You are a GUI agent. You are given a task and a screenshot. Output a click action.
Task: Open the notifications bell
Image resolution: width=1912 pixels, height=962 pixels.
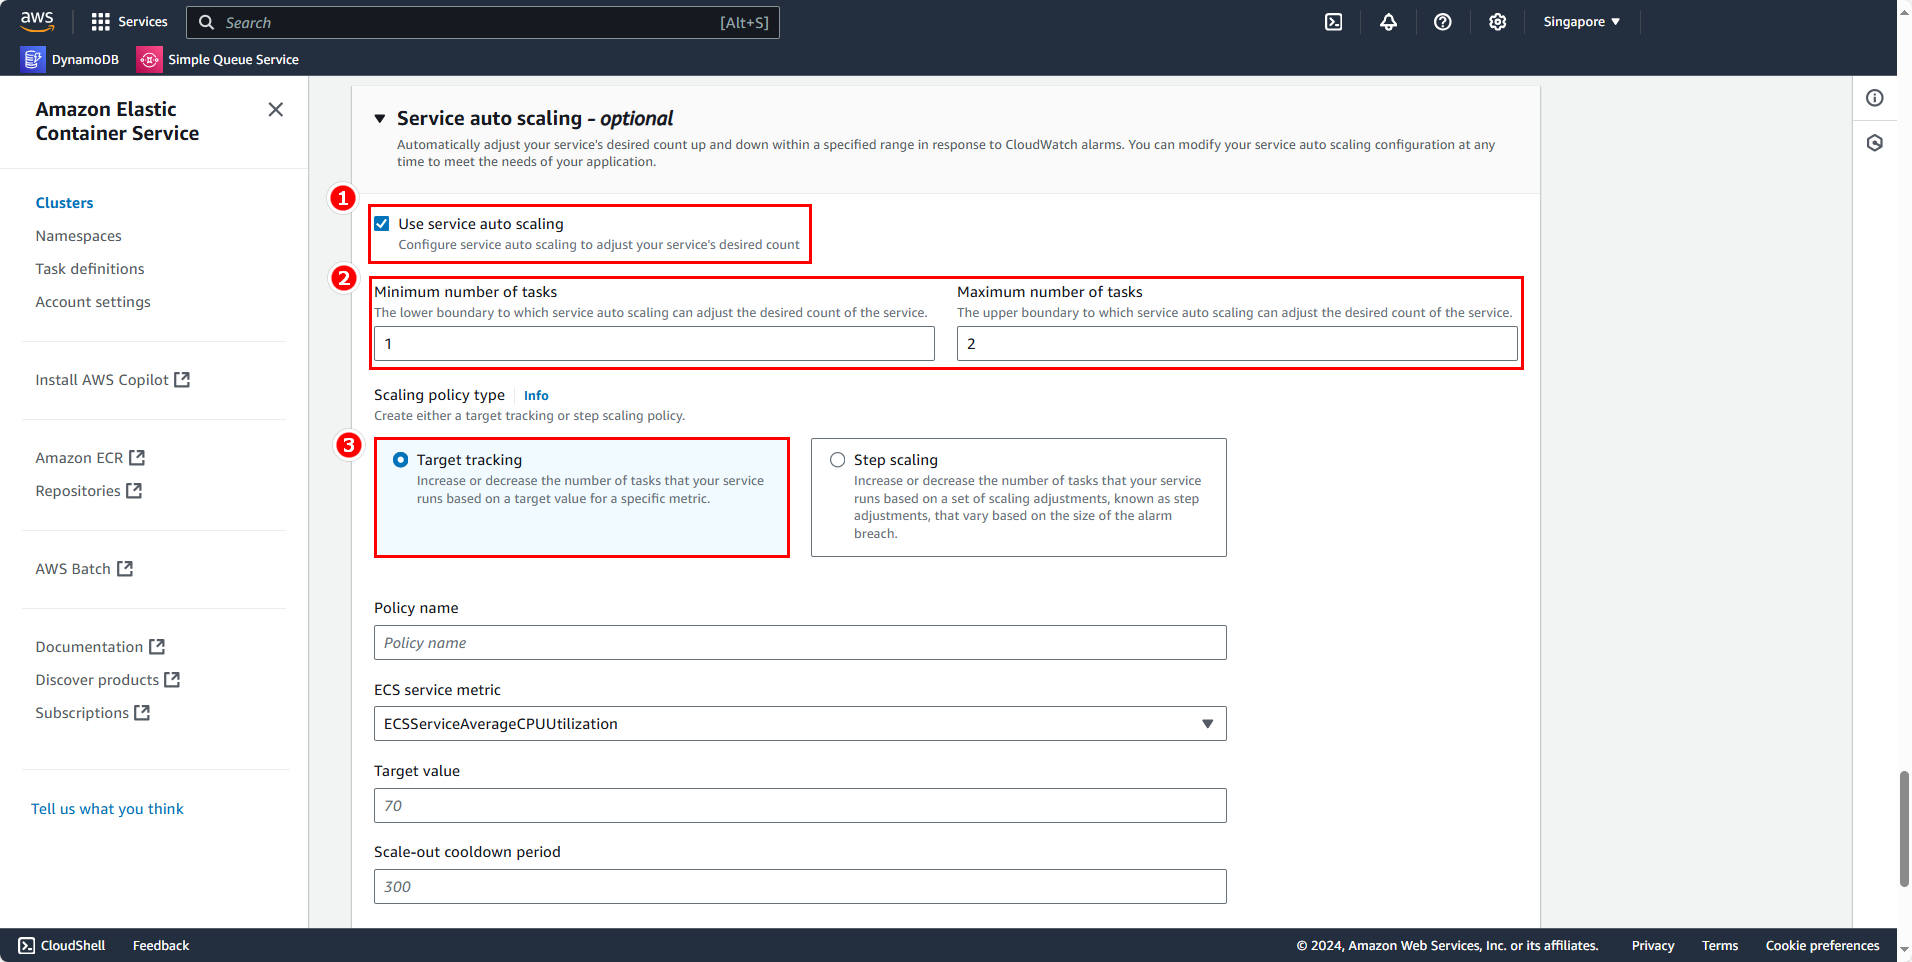pyautogui.click(x=1388, y=22)
